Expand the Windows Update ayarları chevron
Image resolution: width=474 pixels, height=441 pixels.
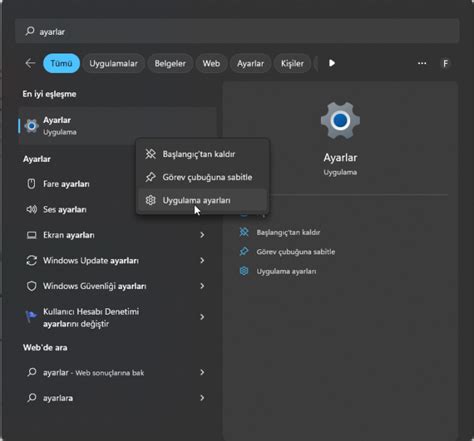pyautogui.click(x=202, y=260)
